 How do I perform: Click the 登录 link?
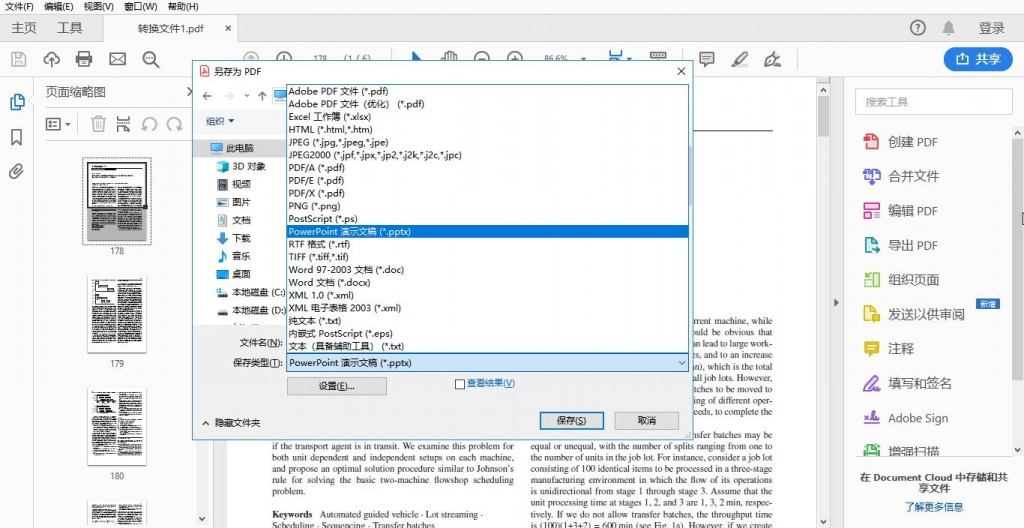click(991, 28)
